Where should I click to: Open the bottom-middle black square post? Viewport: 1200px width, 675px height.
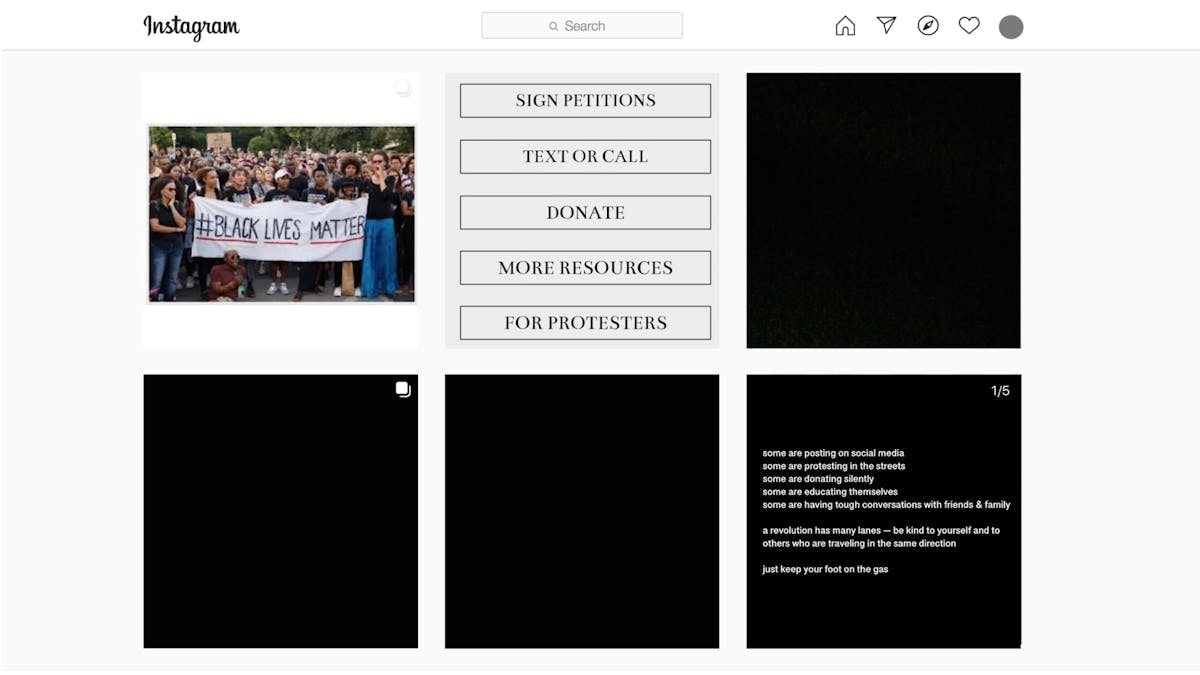click(x=582, y=511)
